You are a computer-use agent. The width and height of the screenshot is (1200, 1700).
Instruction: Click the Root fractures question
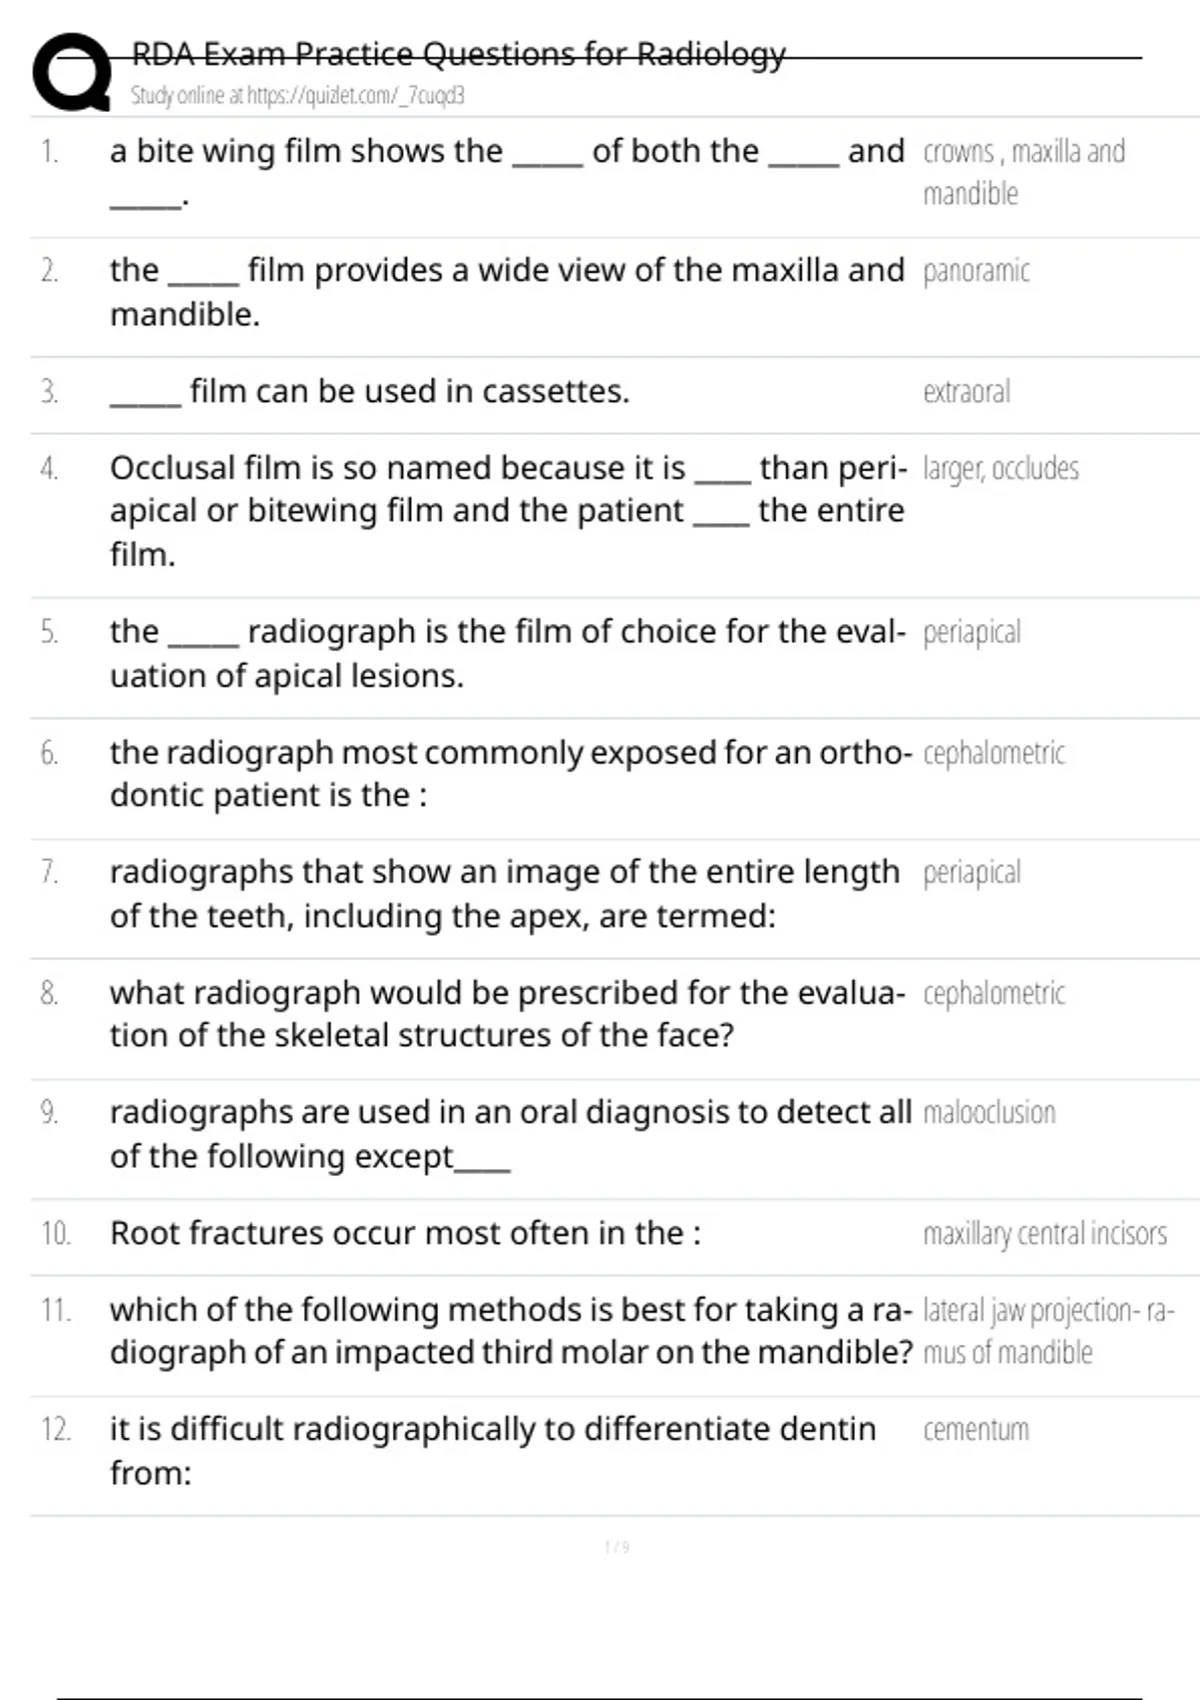tap(405, 1233)
